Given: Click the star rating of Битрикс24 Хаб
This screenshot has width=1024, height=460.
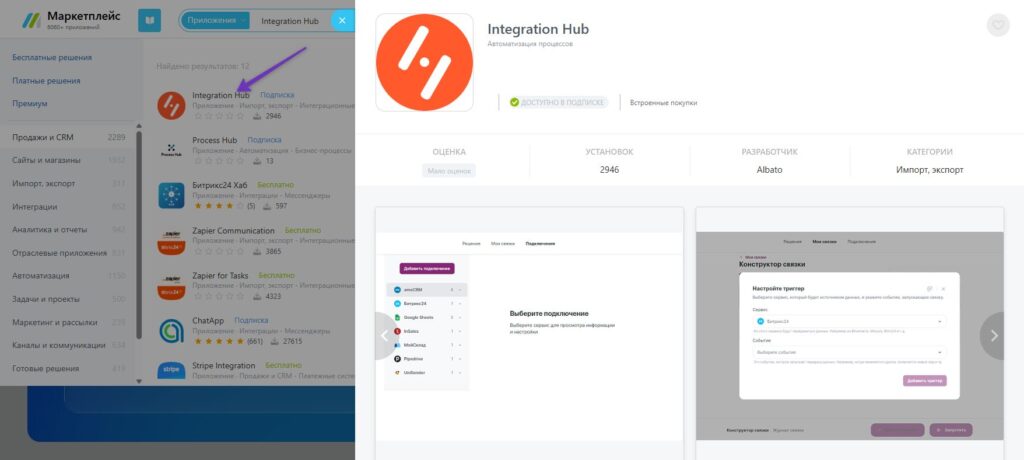Looking at the screenshot, I should pyautogui.click(x=219, y=206).
